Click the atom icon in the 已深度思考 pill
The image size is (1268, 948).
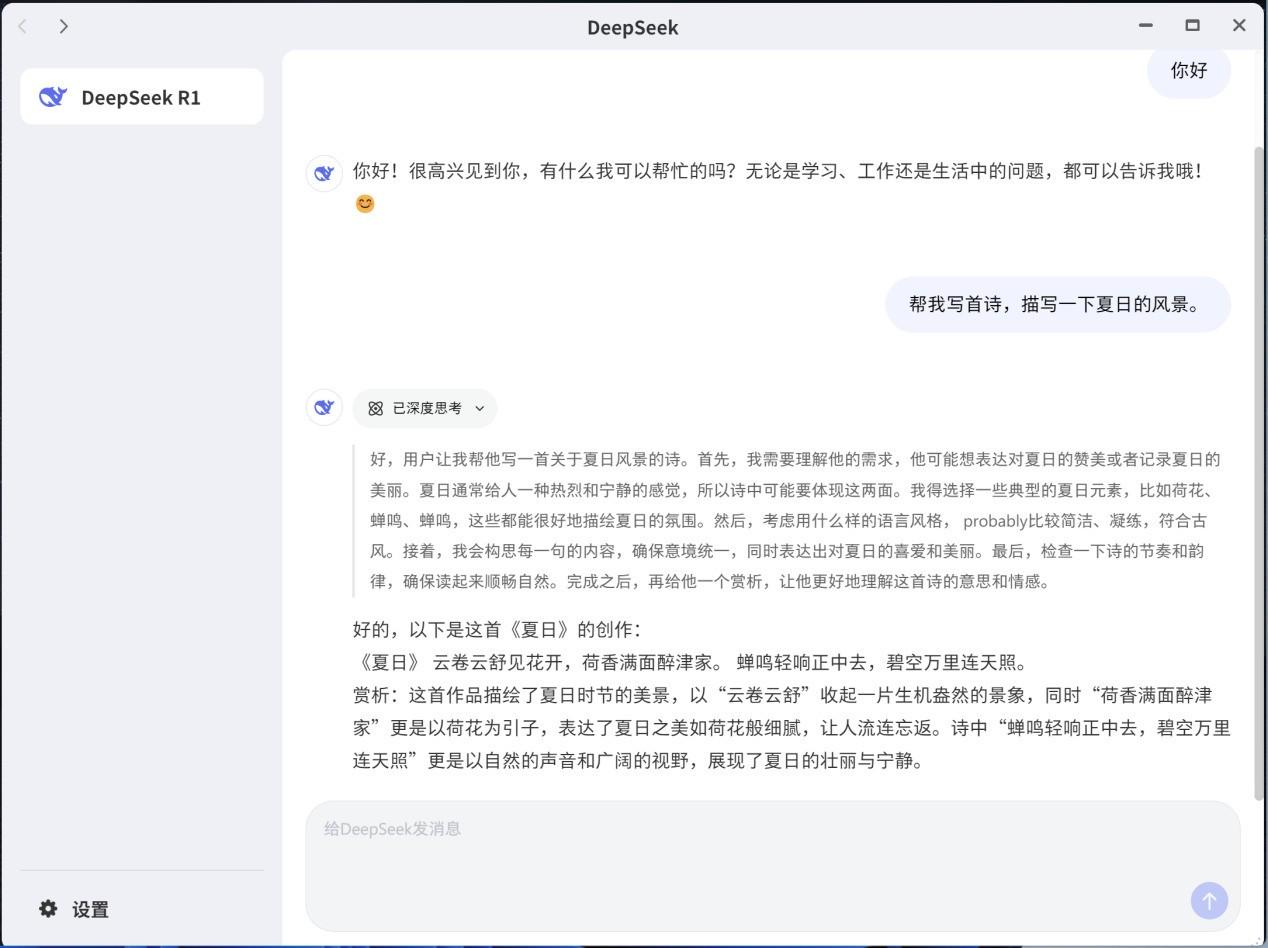click(376, 408)
